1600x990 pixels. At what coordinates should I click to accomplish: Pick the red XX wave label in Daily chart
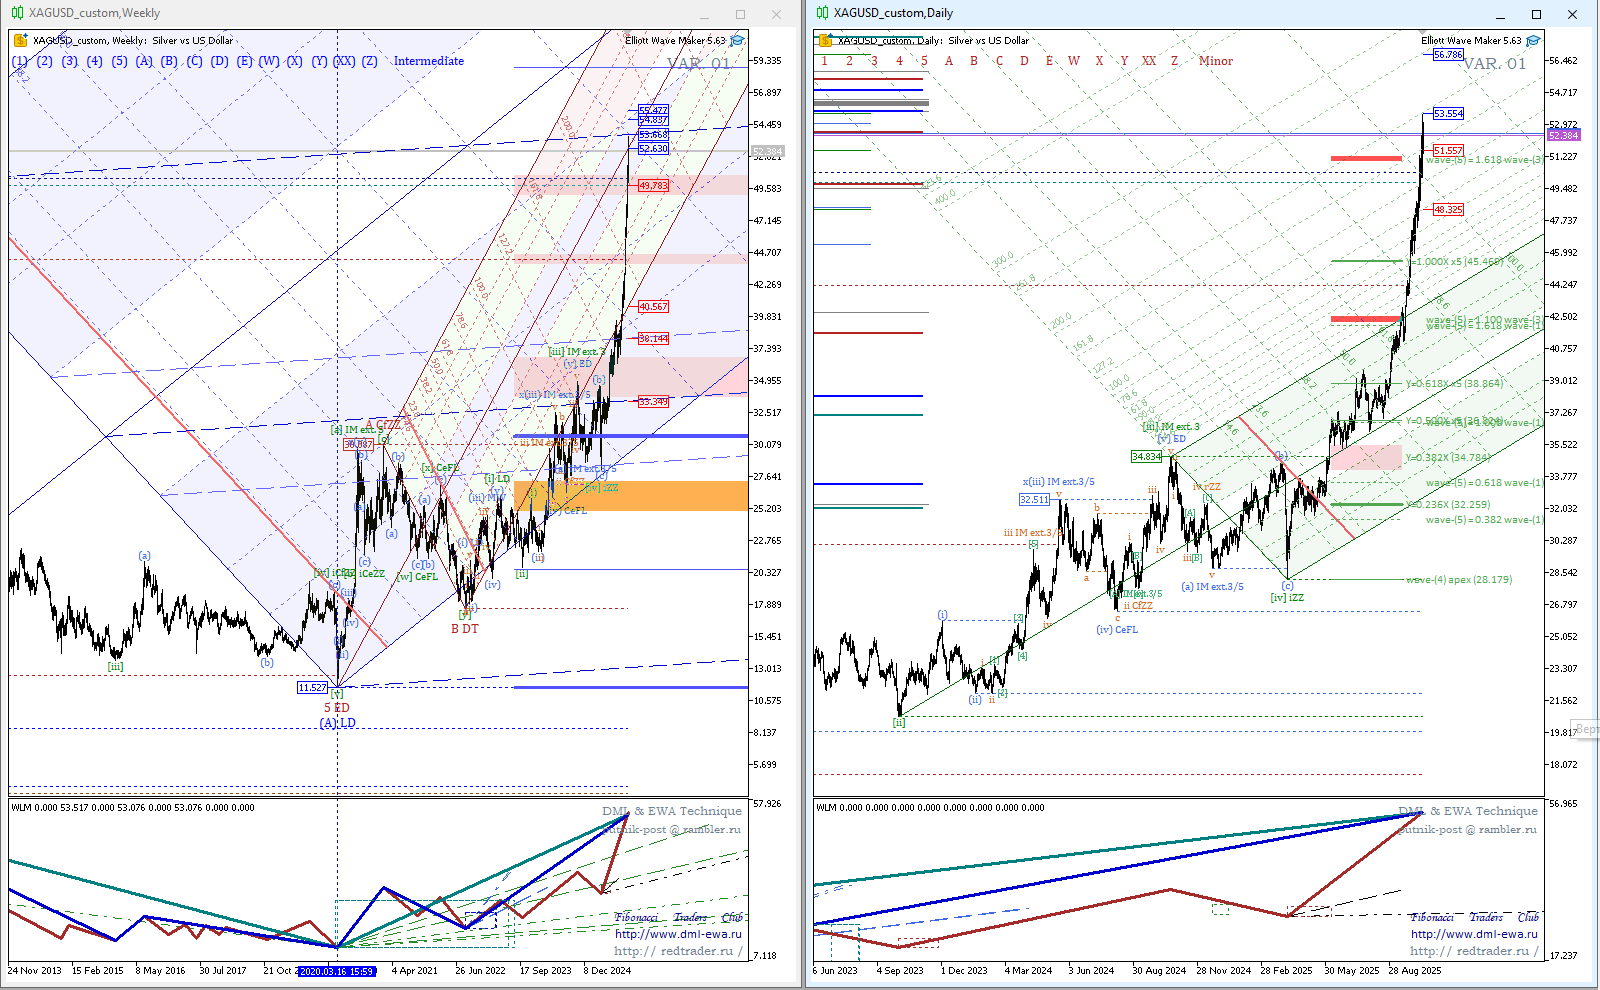coord(1149,61)
